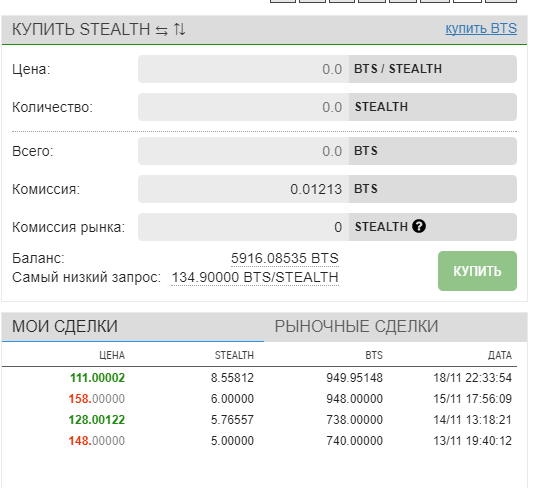Focus the Цена price input field
Image resolution: width=540 pixels, height=488 pixels.
243,69
